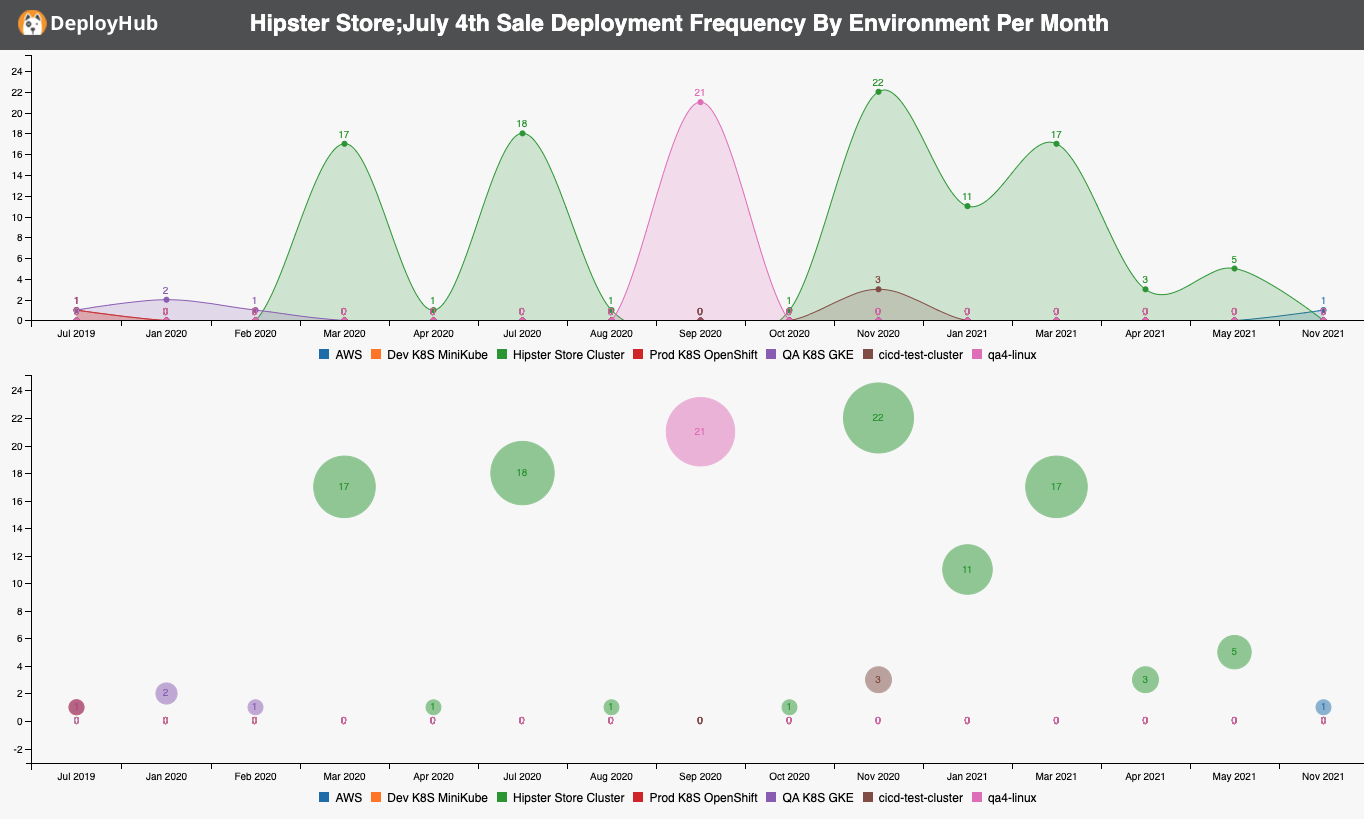Click the green 1 bubble for Apr 2020
Image resolution: width=1364 pixels, height=819 pixels.
433,707
